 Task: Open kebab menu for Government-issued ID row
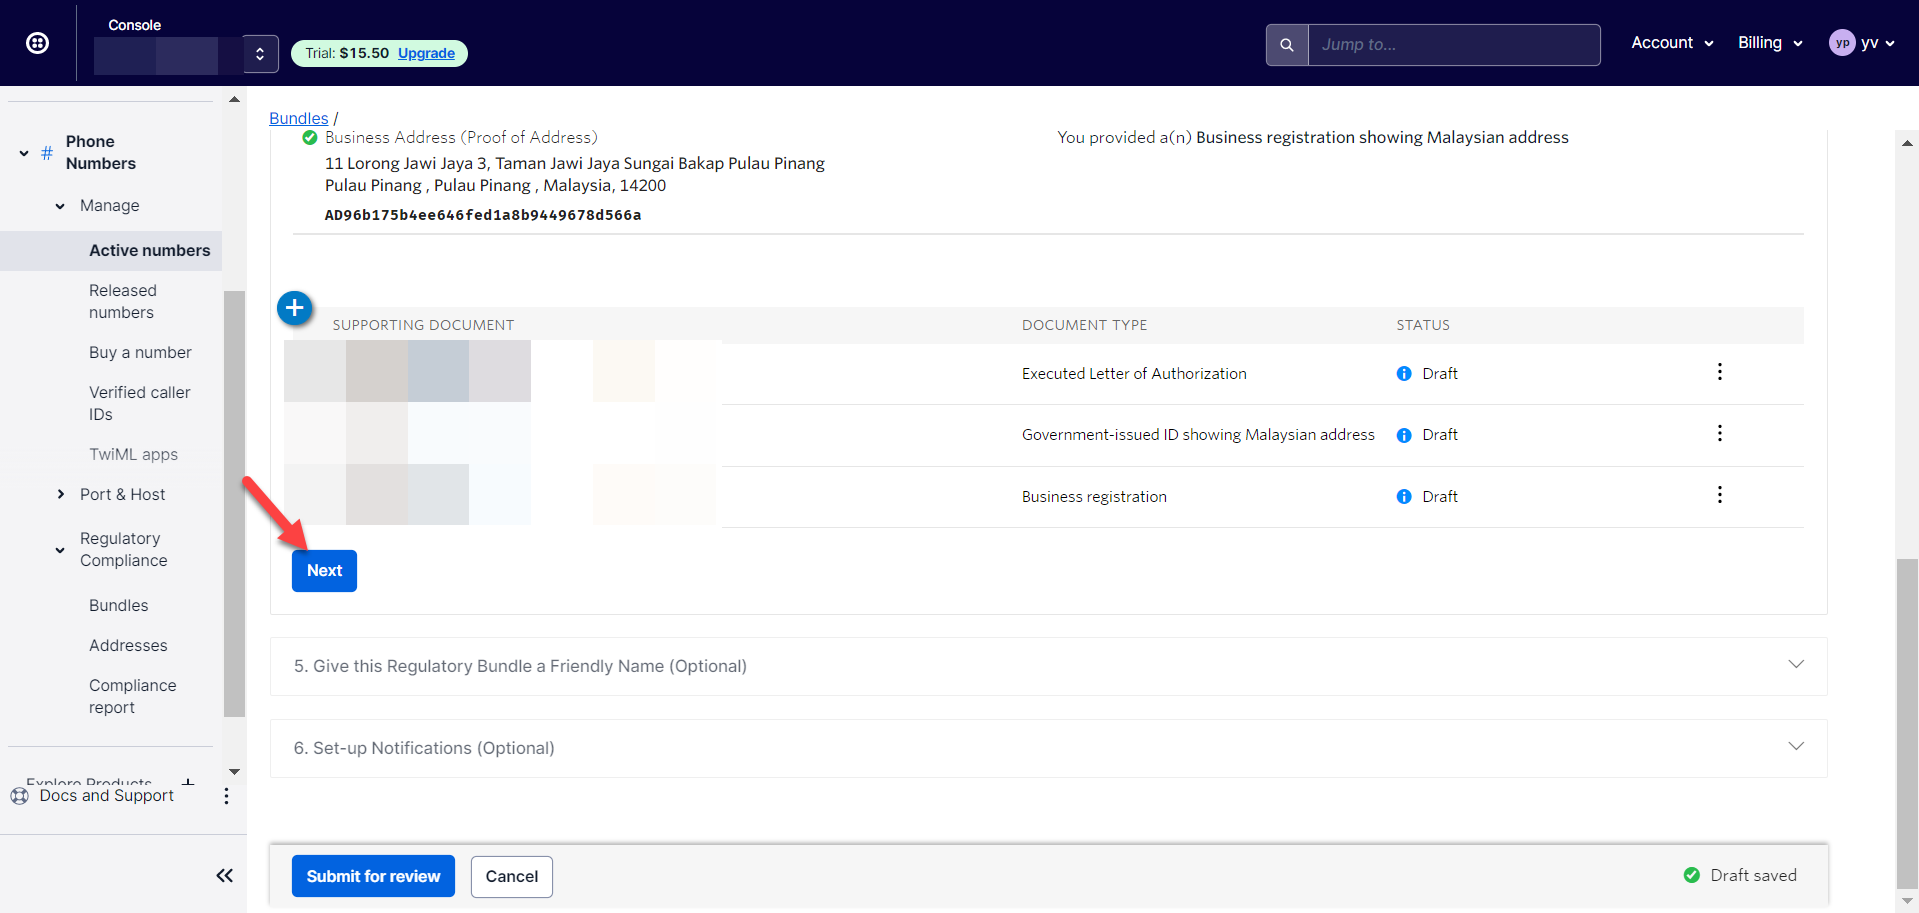pyautogui.click(x=1719, y=433)
